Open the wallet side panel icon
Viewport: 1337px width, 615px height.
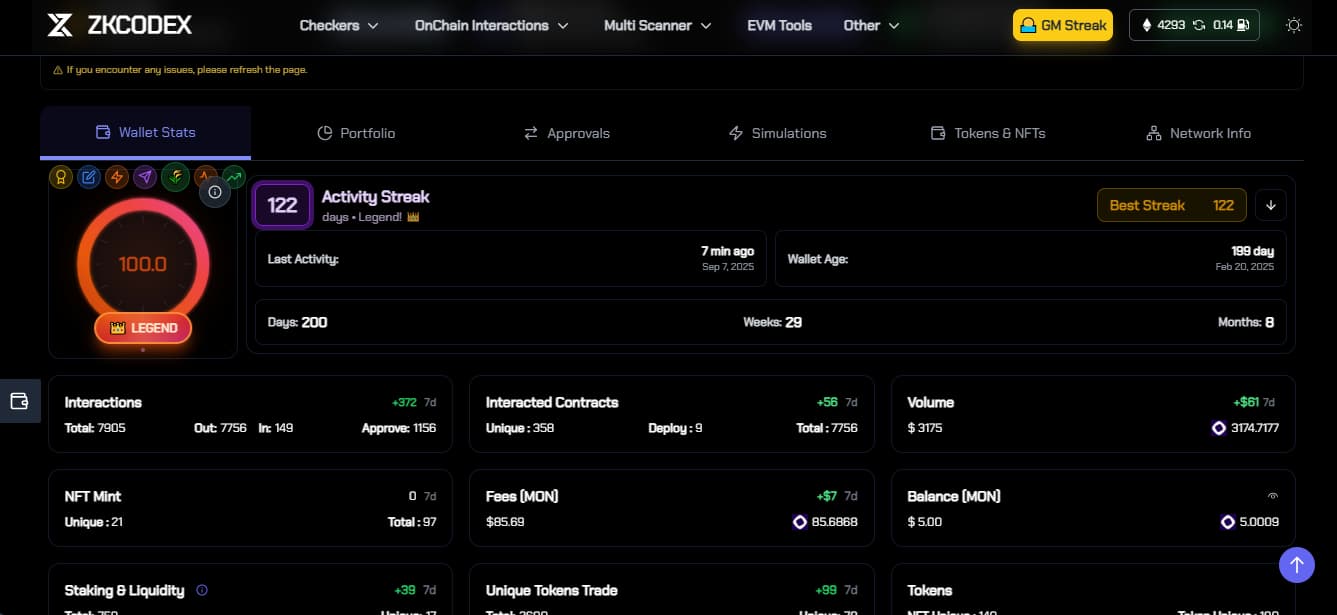(x=19, y=401)
